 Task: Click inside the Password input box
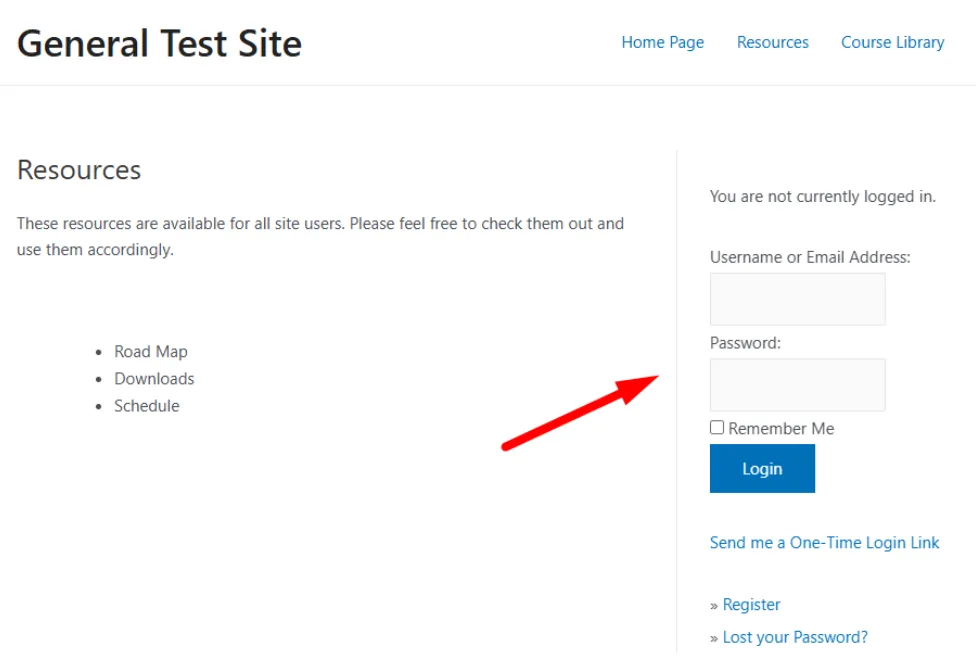(x=797, y=385)
